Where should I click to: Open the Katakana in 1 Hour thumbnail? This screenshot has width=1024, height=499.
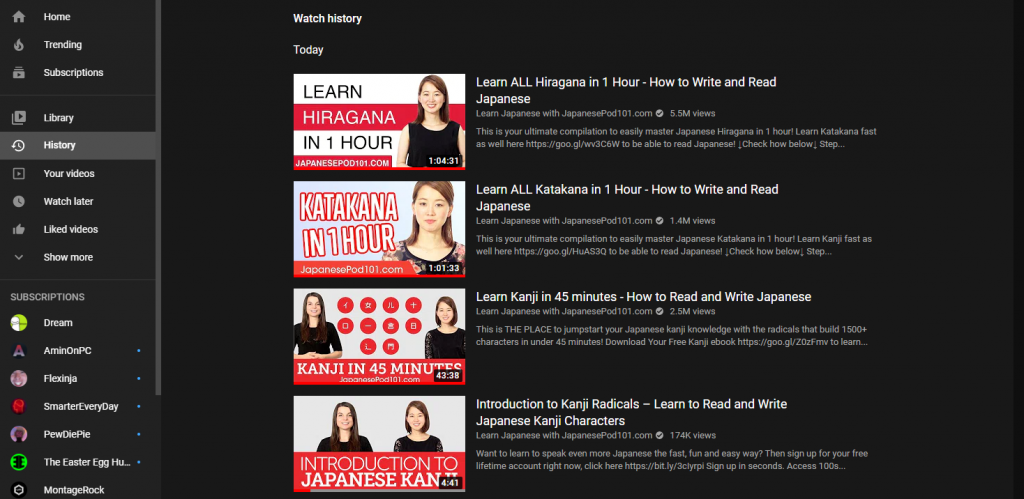(379, 229)
